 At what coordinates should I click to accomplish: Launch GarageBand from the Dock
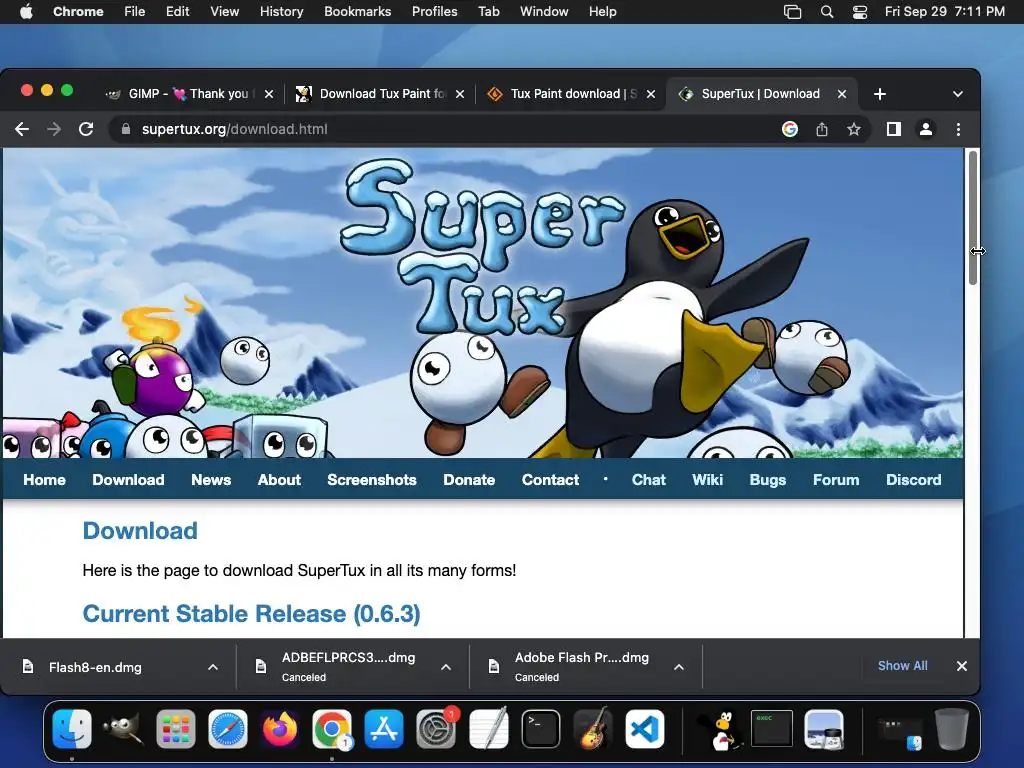tap(593, 729)
